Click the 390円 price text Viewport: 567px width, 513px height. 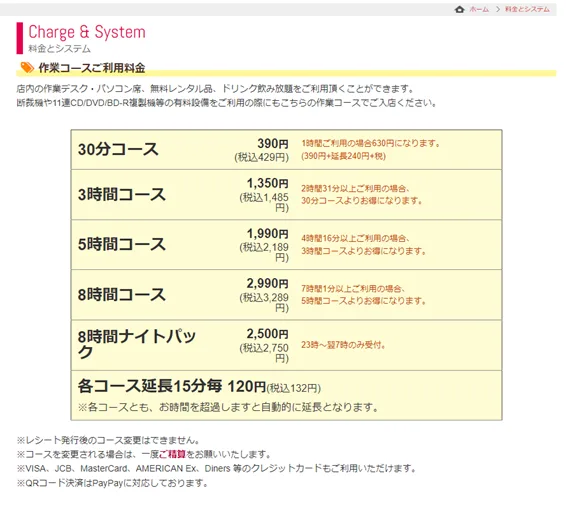coord(273,144)
